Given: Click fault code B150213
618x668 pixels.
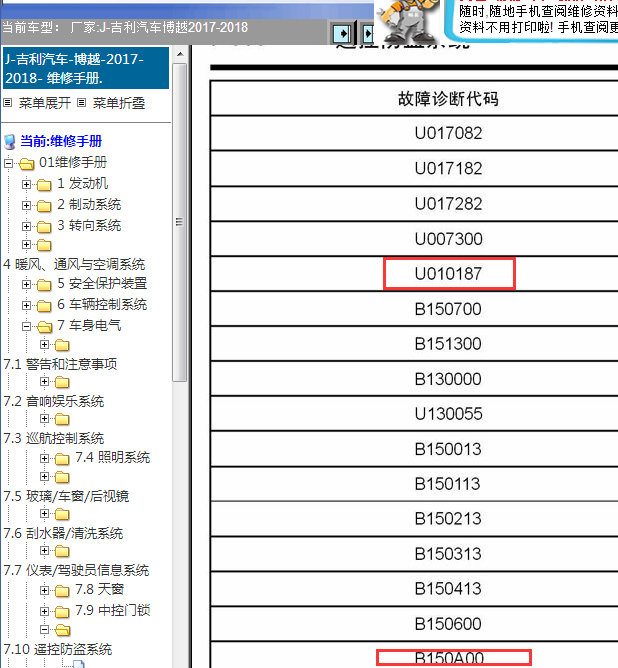Looking at the screenshot, I should point(448,519).
